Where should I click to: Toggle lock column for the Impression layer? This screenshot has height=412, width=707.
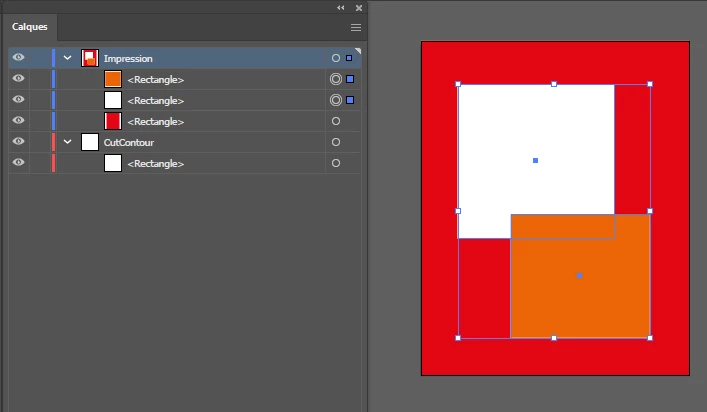[40, 58]
